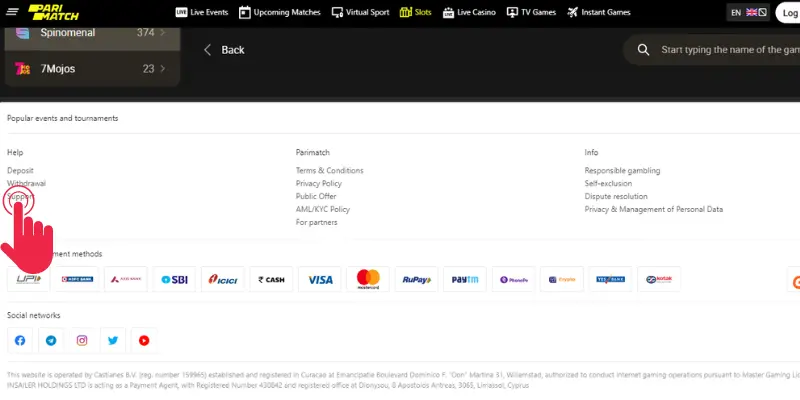Open the Slots menu item
The image size is (800, 400).
point(417,13)
